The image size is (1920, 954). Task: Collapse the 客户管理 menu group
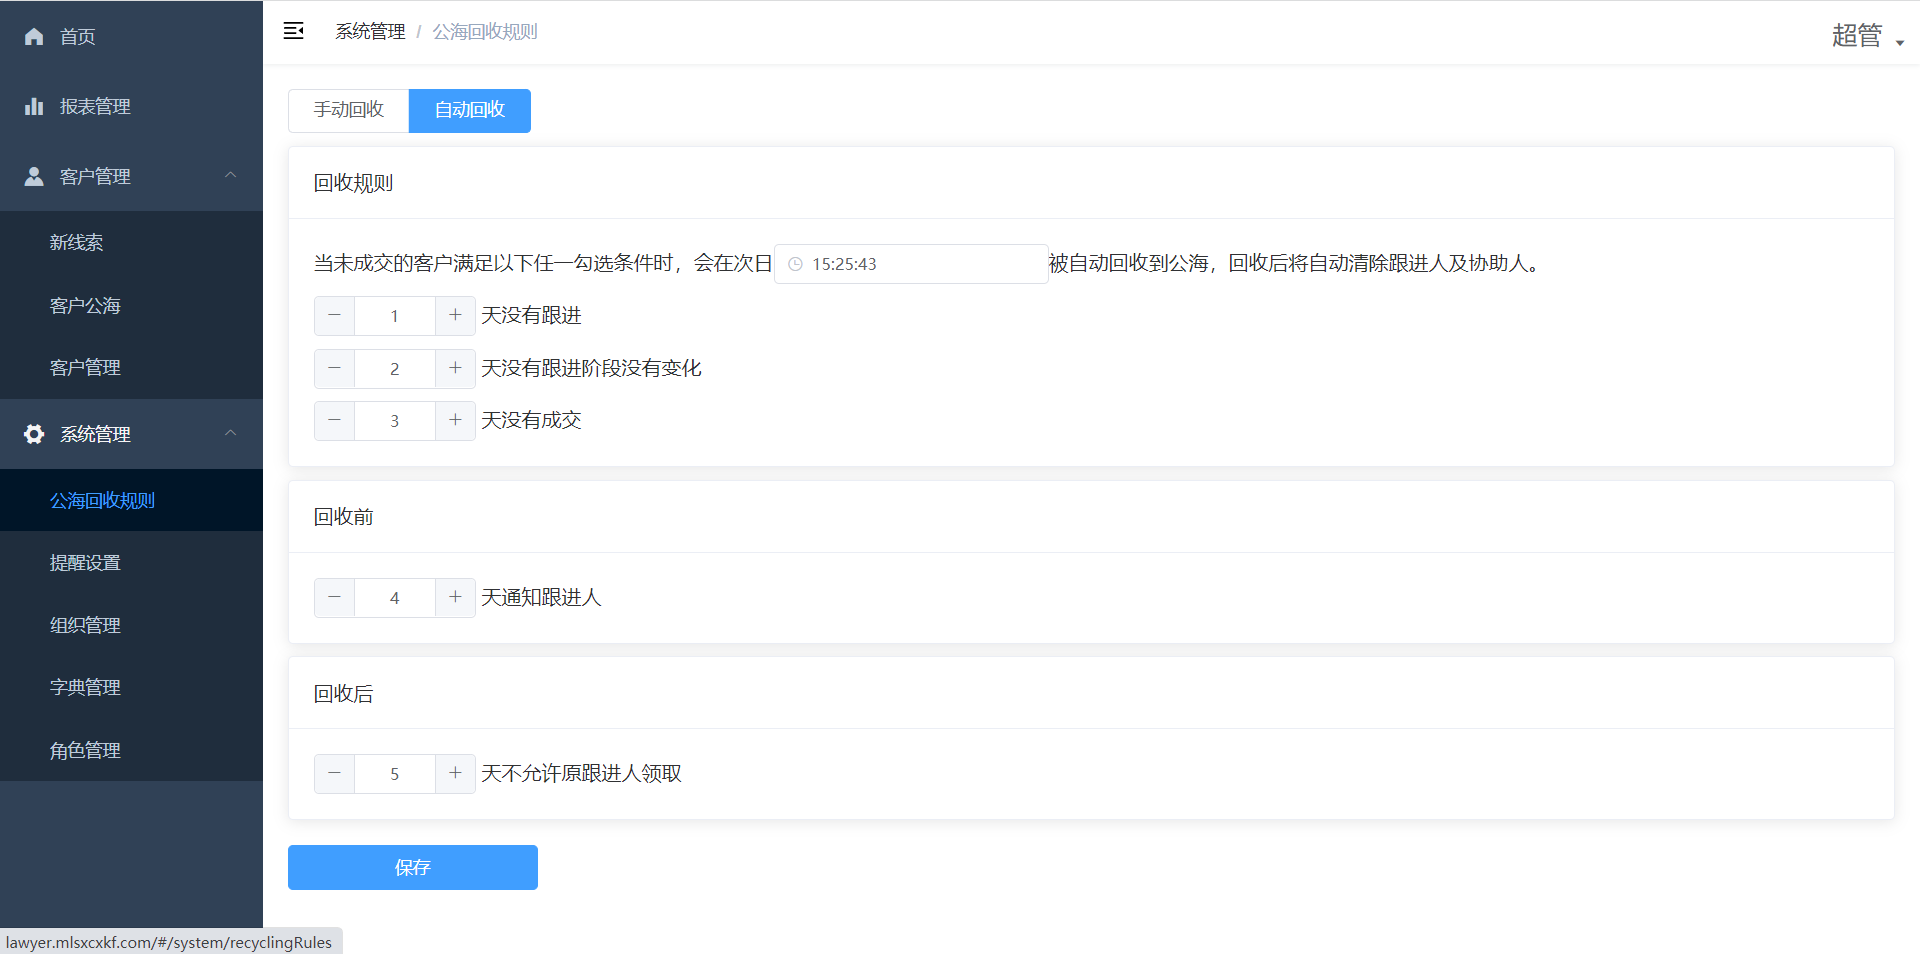(230, 176)
